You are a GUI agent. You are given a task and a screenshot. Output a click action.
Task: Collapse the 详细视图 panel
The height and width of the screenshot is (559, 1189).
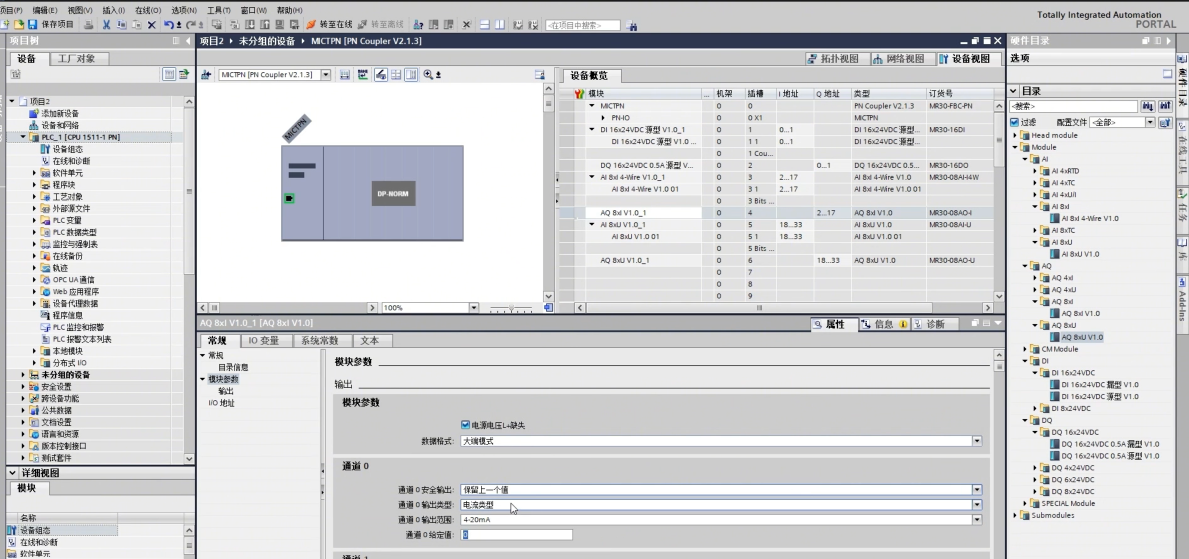pyautogui.click(x=12, y=473)
